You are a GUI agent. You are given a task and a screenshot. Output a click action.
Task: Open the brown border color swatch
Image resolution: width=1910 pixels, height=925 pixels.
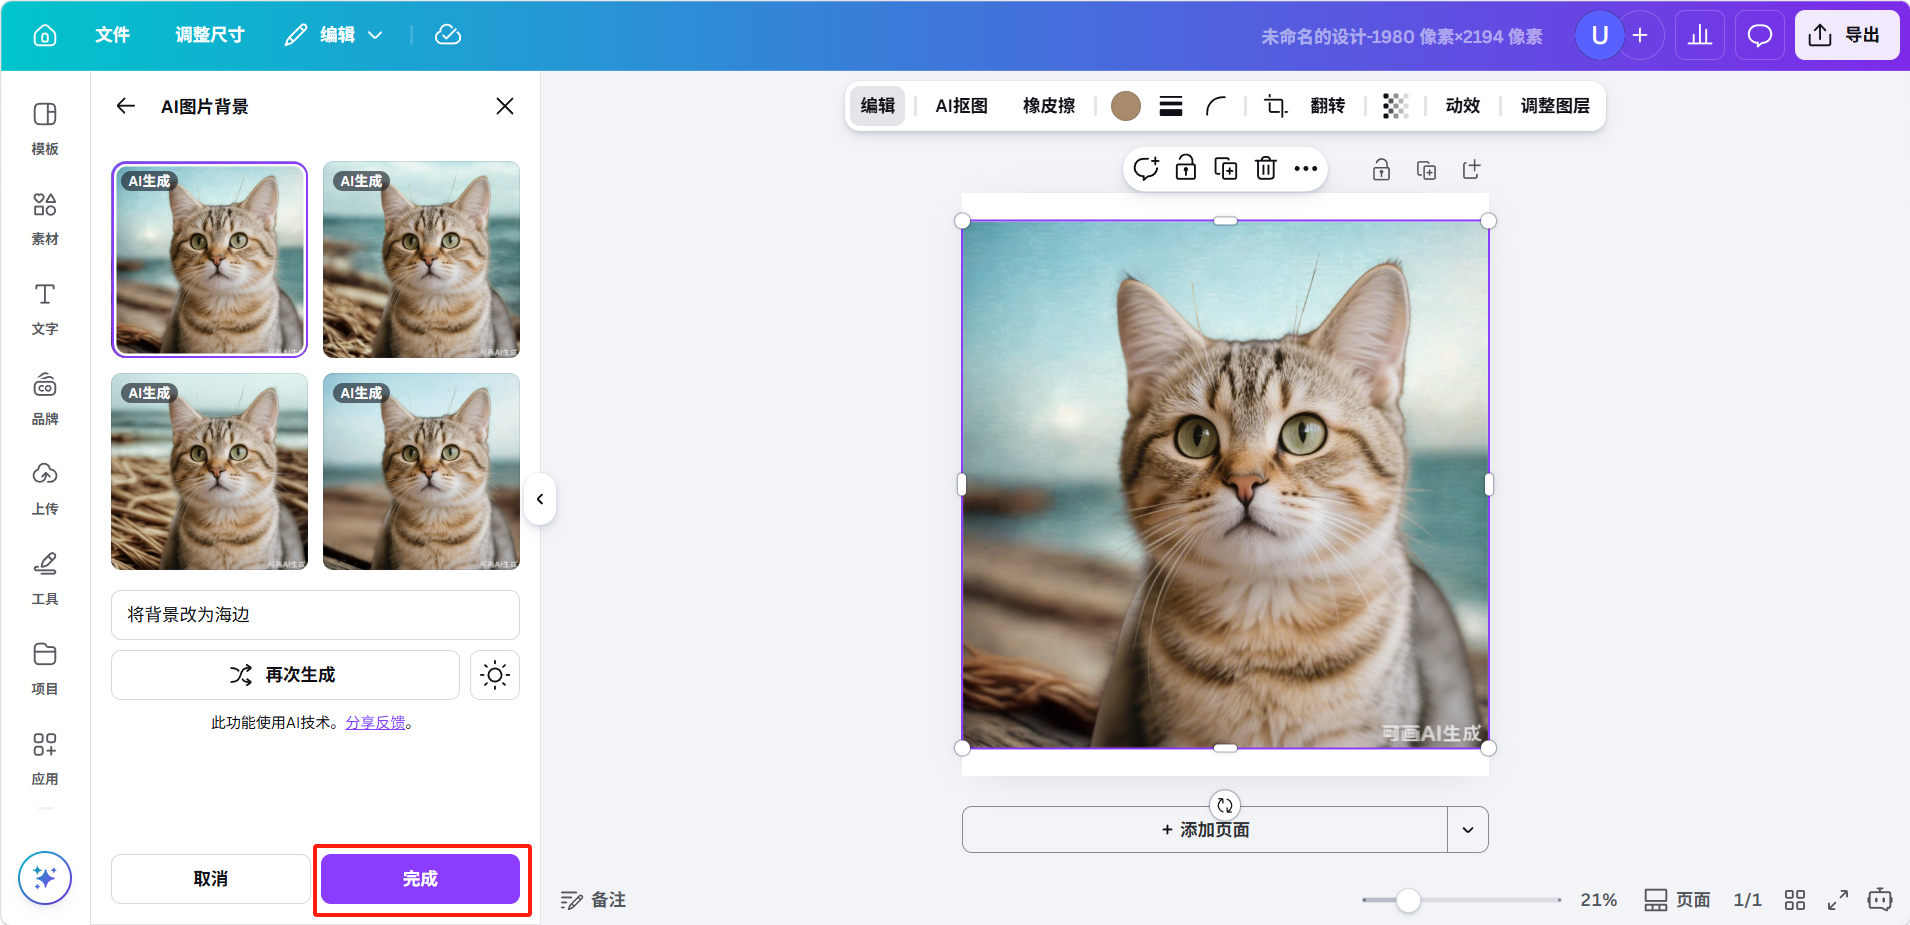(1126, 106)
